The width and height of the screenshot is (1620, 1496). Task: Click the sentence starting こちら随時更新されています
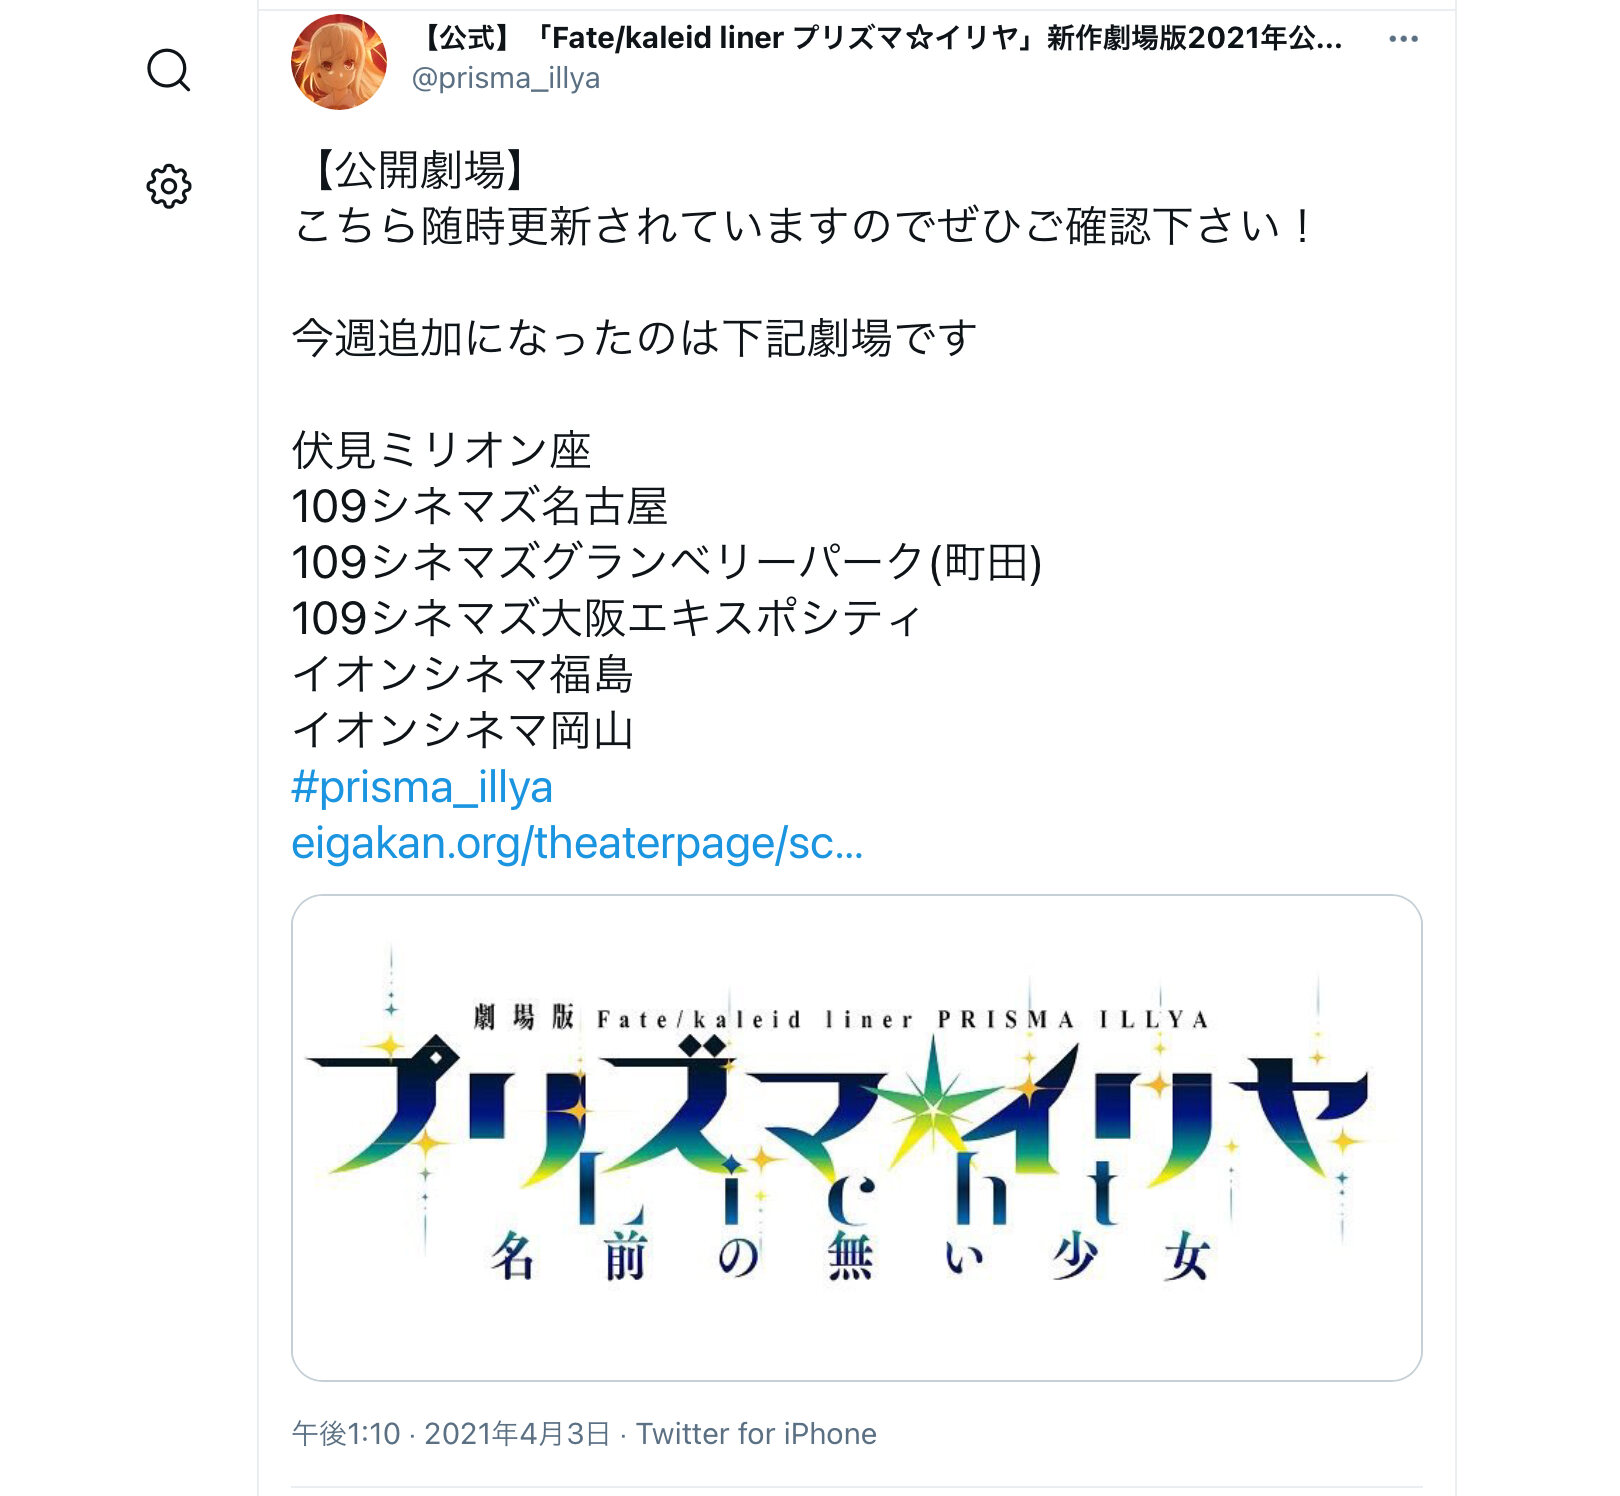[802, 226]
